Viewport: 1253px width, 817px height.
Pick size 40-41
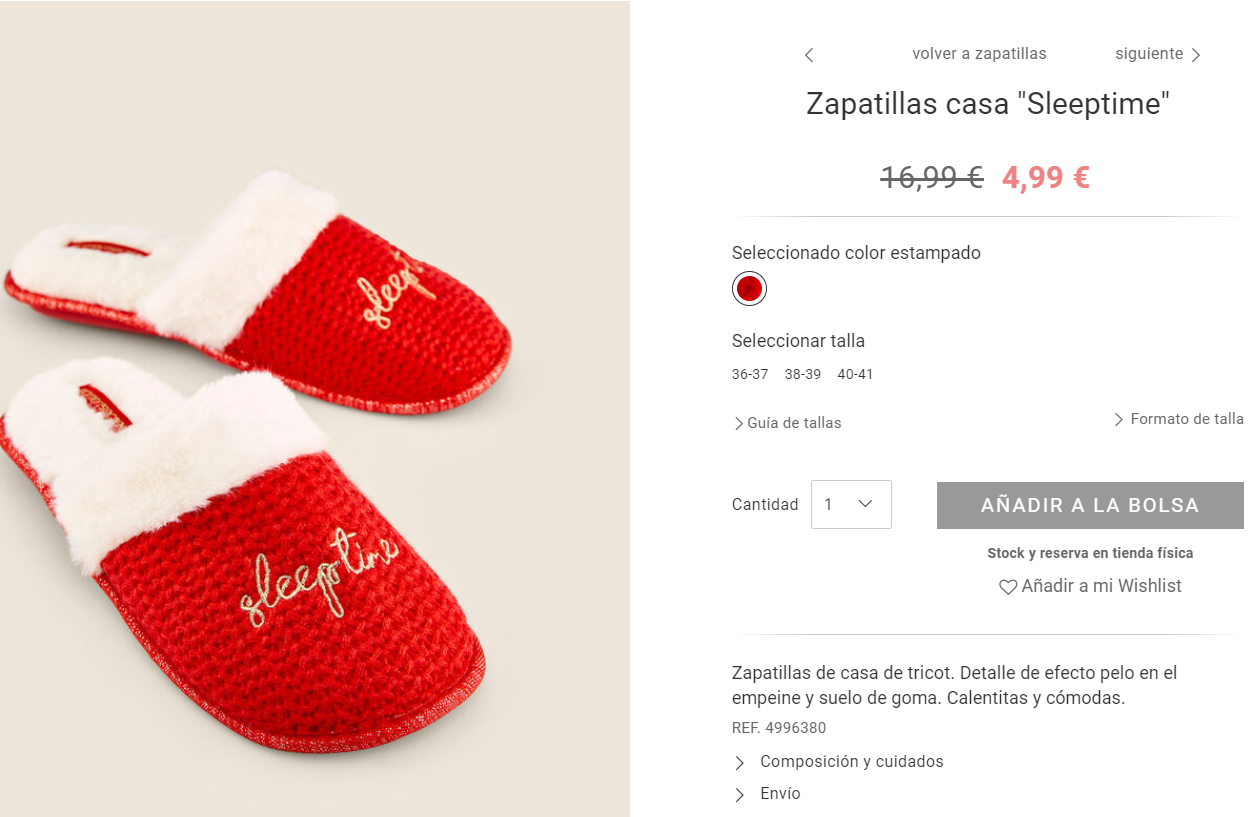pos(855,375)
